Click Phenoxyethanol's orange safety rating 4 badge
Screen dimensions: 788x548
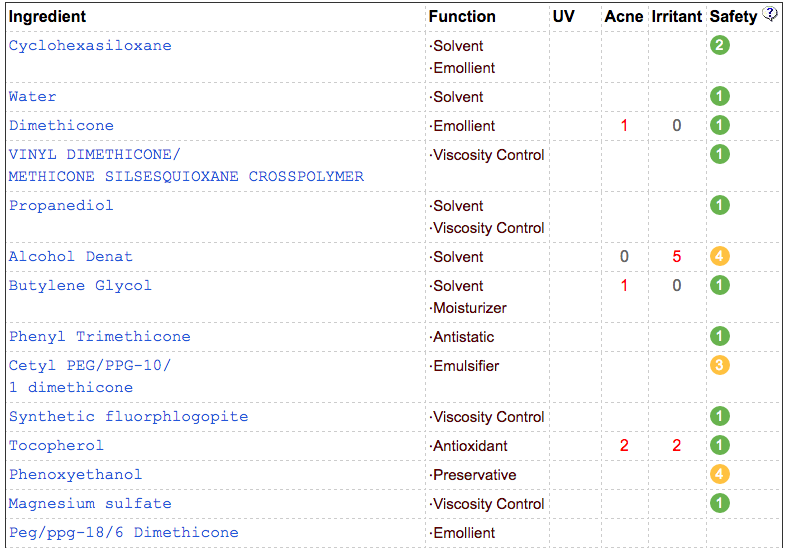click(x=720, y=474)
